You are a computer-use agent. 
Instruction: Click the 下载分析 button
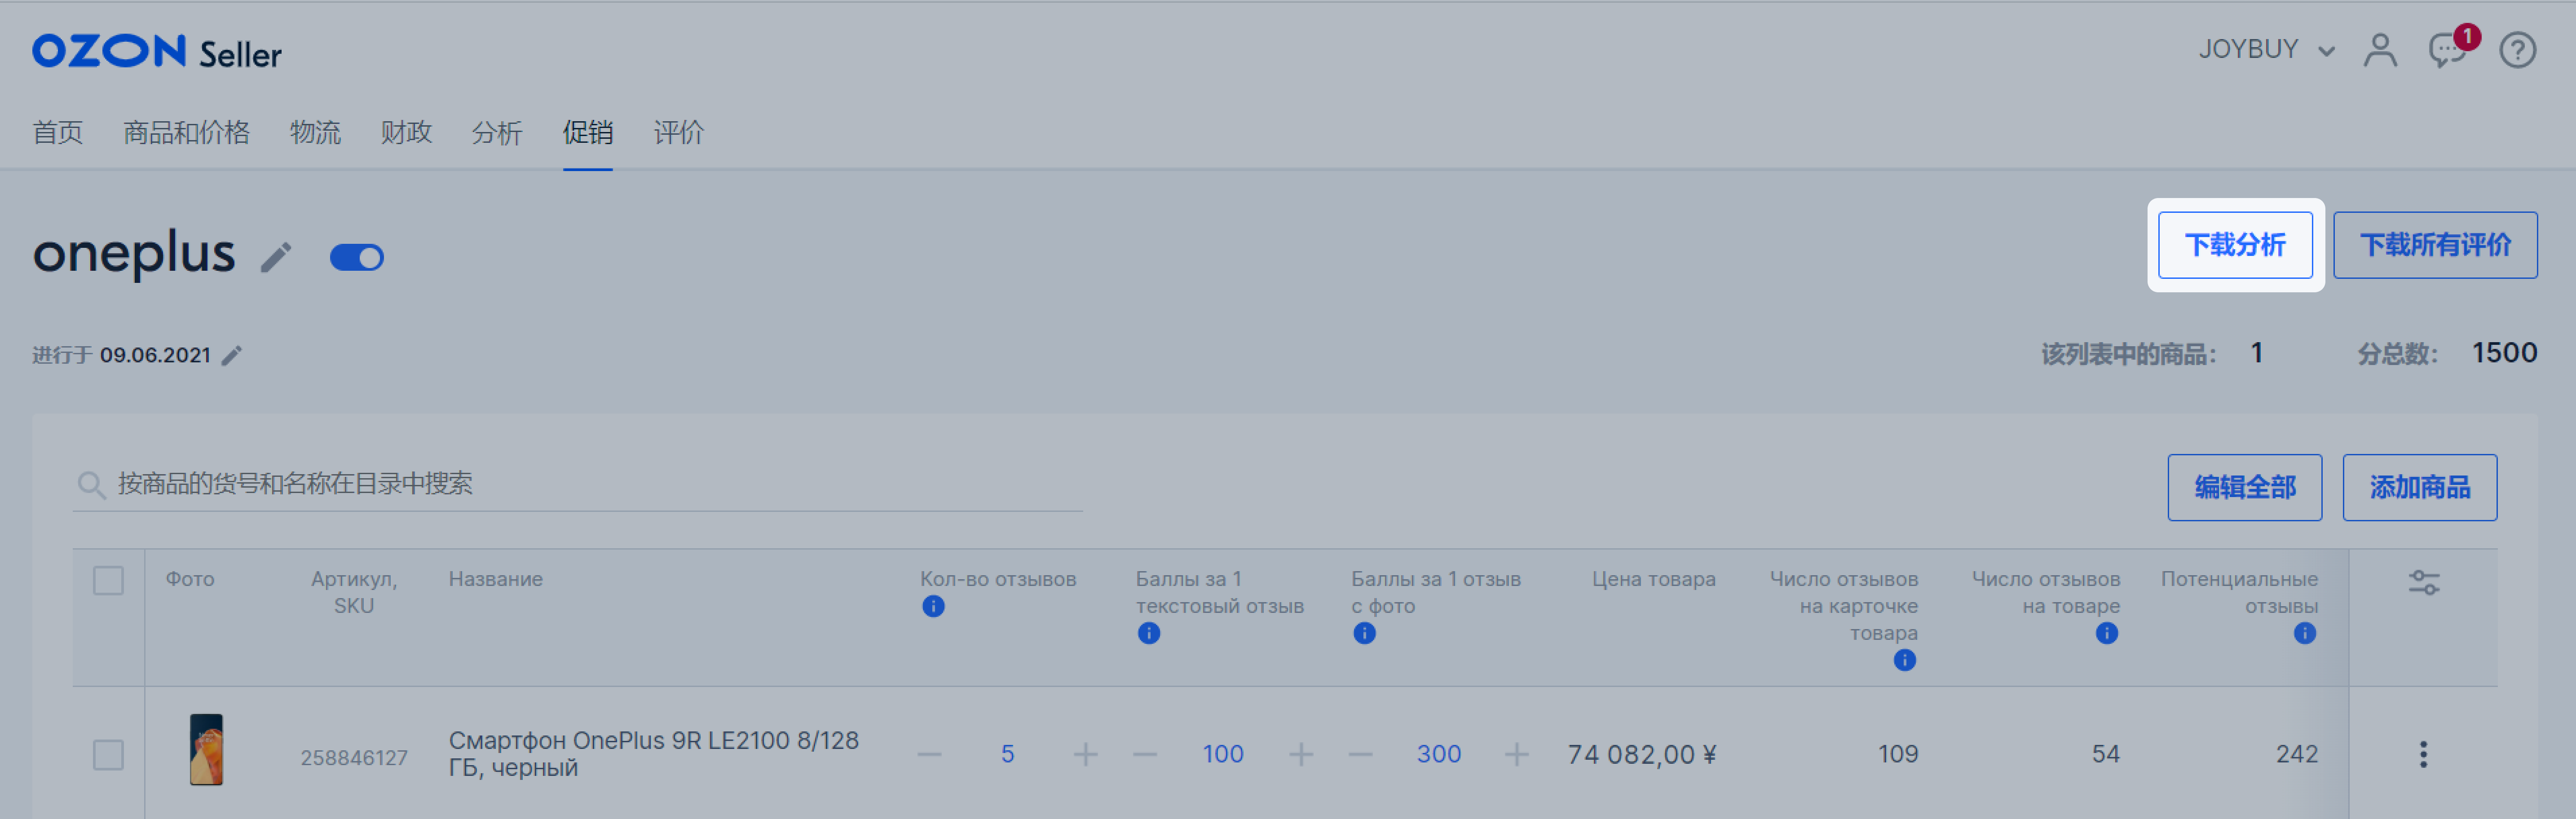[x=2235, y=245]
